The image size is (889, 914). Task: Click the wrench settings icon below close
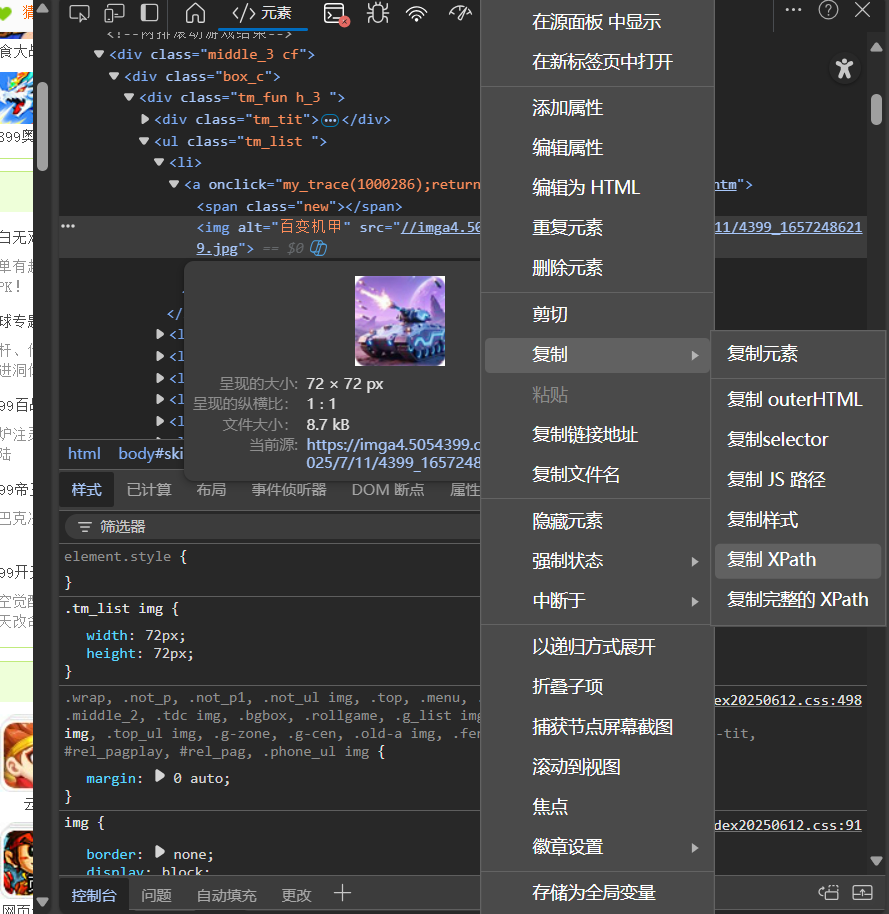[x=845, y=68]
